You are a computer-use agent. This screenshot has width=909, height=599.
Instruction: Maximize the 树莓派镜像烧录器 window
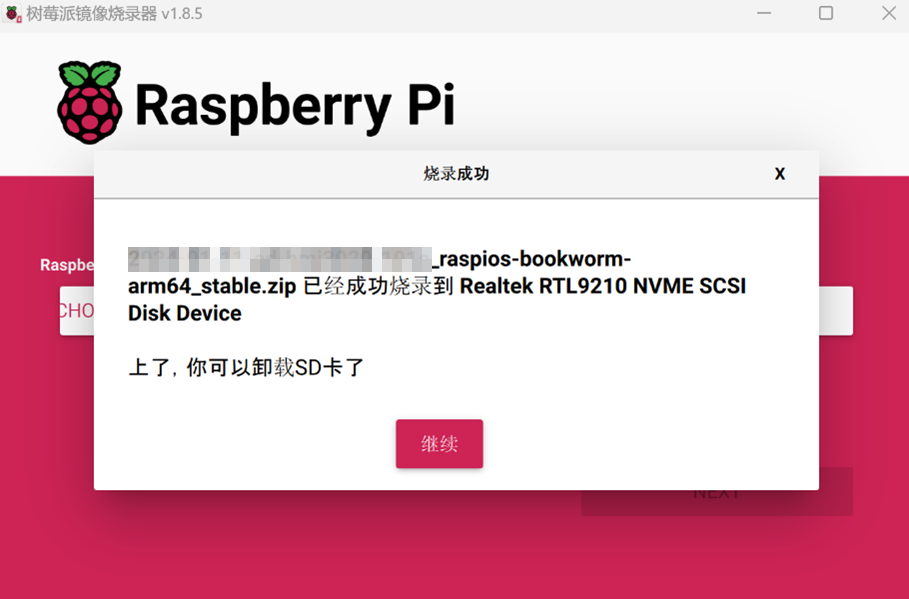(x=826, y=13)
